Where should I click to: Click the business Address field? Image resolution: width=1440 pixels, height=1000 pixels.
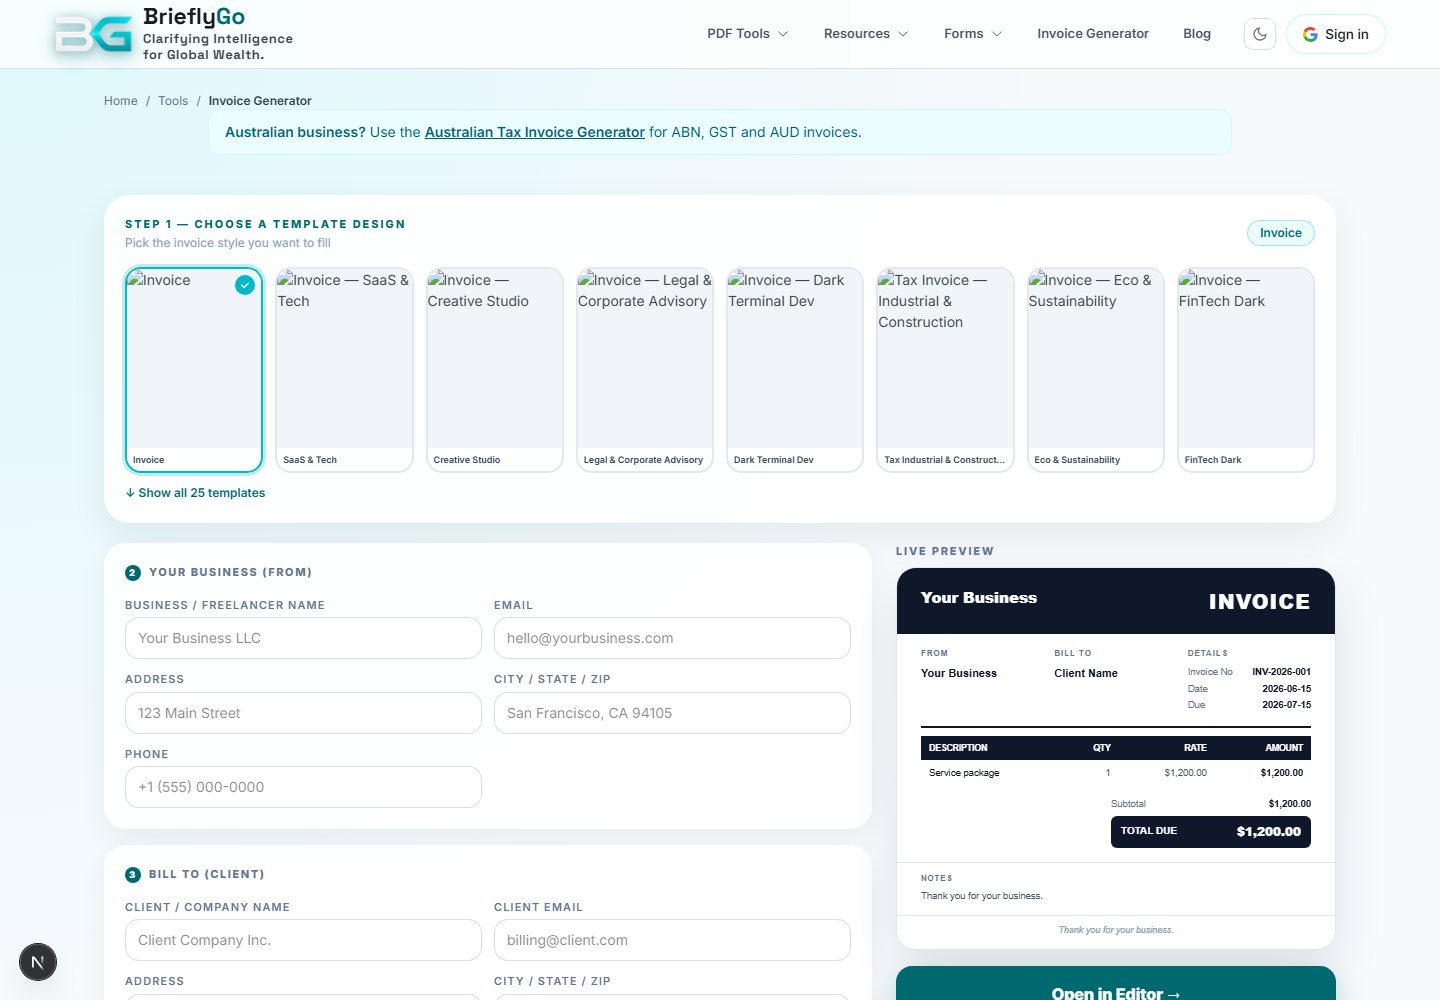[303, 713]
